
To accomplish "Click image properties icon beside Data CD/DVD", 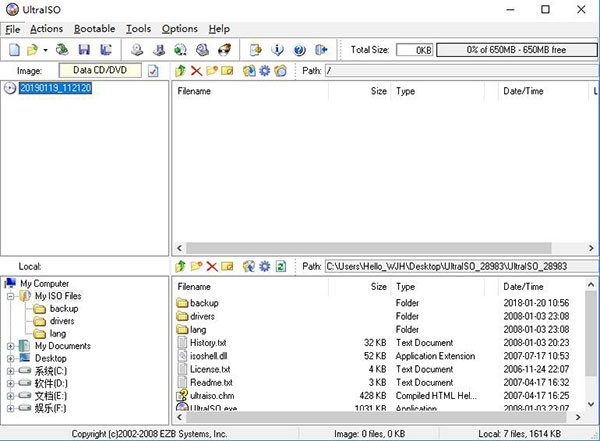I will tap(153, 71).
